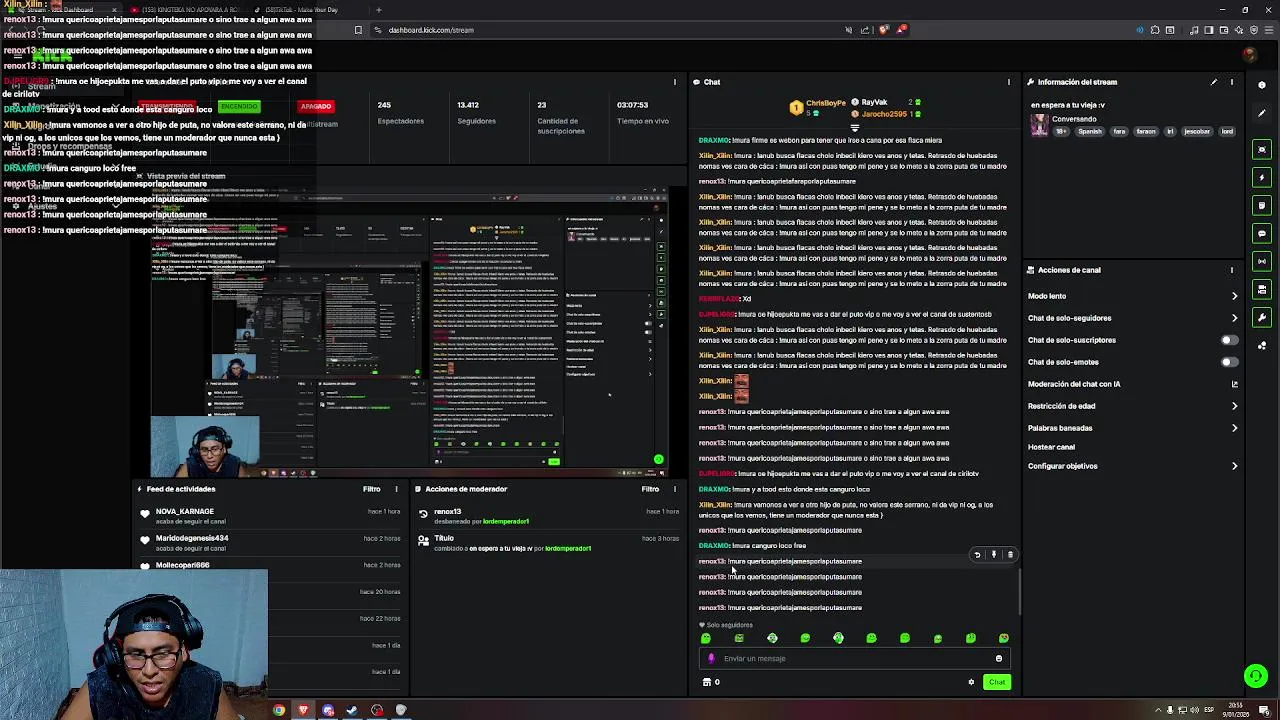Click the bubbles icon at sidebar bottom
1280x720 pixels.
coord(1262,345)
